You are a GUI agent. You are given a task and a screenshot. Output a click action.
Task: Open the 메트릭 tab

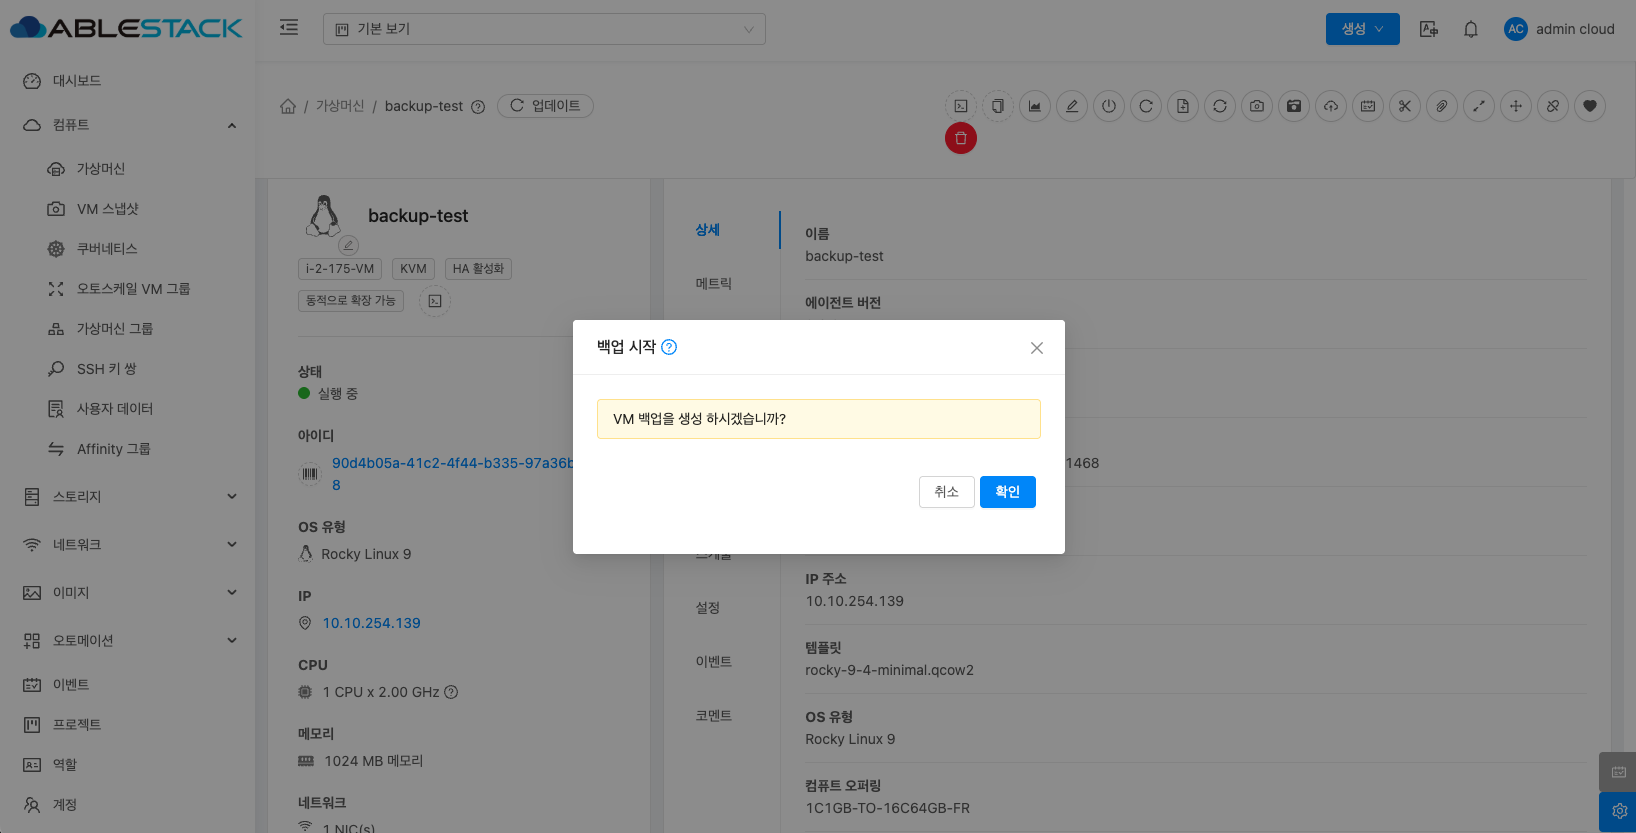pos(714,284)
